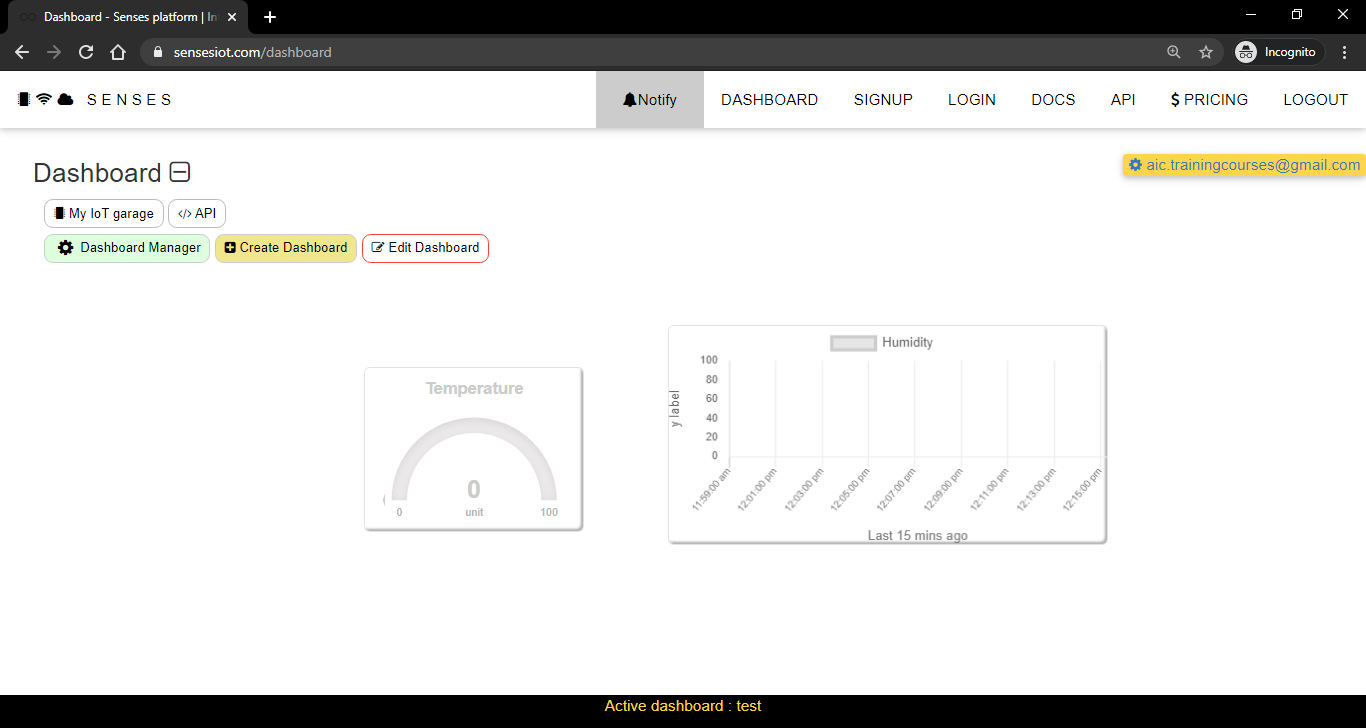Go to browser home page icon

(118, 52)
